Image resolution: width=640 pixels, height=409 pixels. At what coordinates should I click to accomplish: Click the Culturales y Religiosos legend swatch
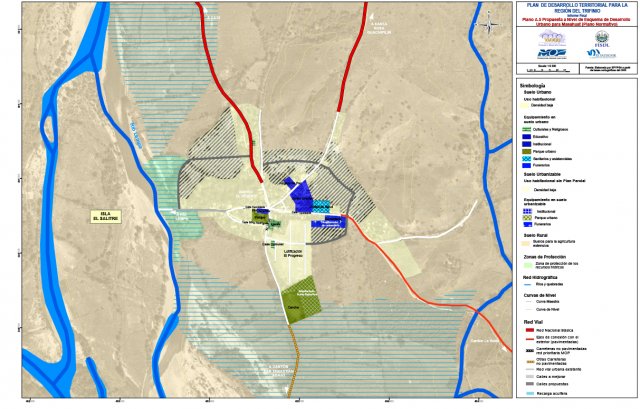click(x=528, y=131)
